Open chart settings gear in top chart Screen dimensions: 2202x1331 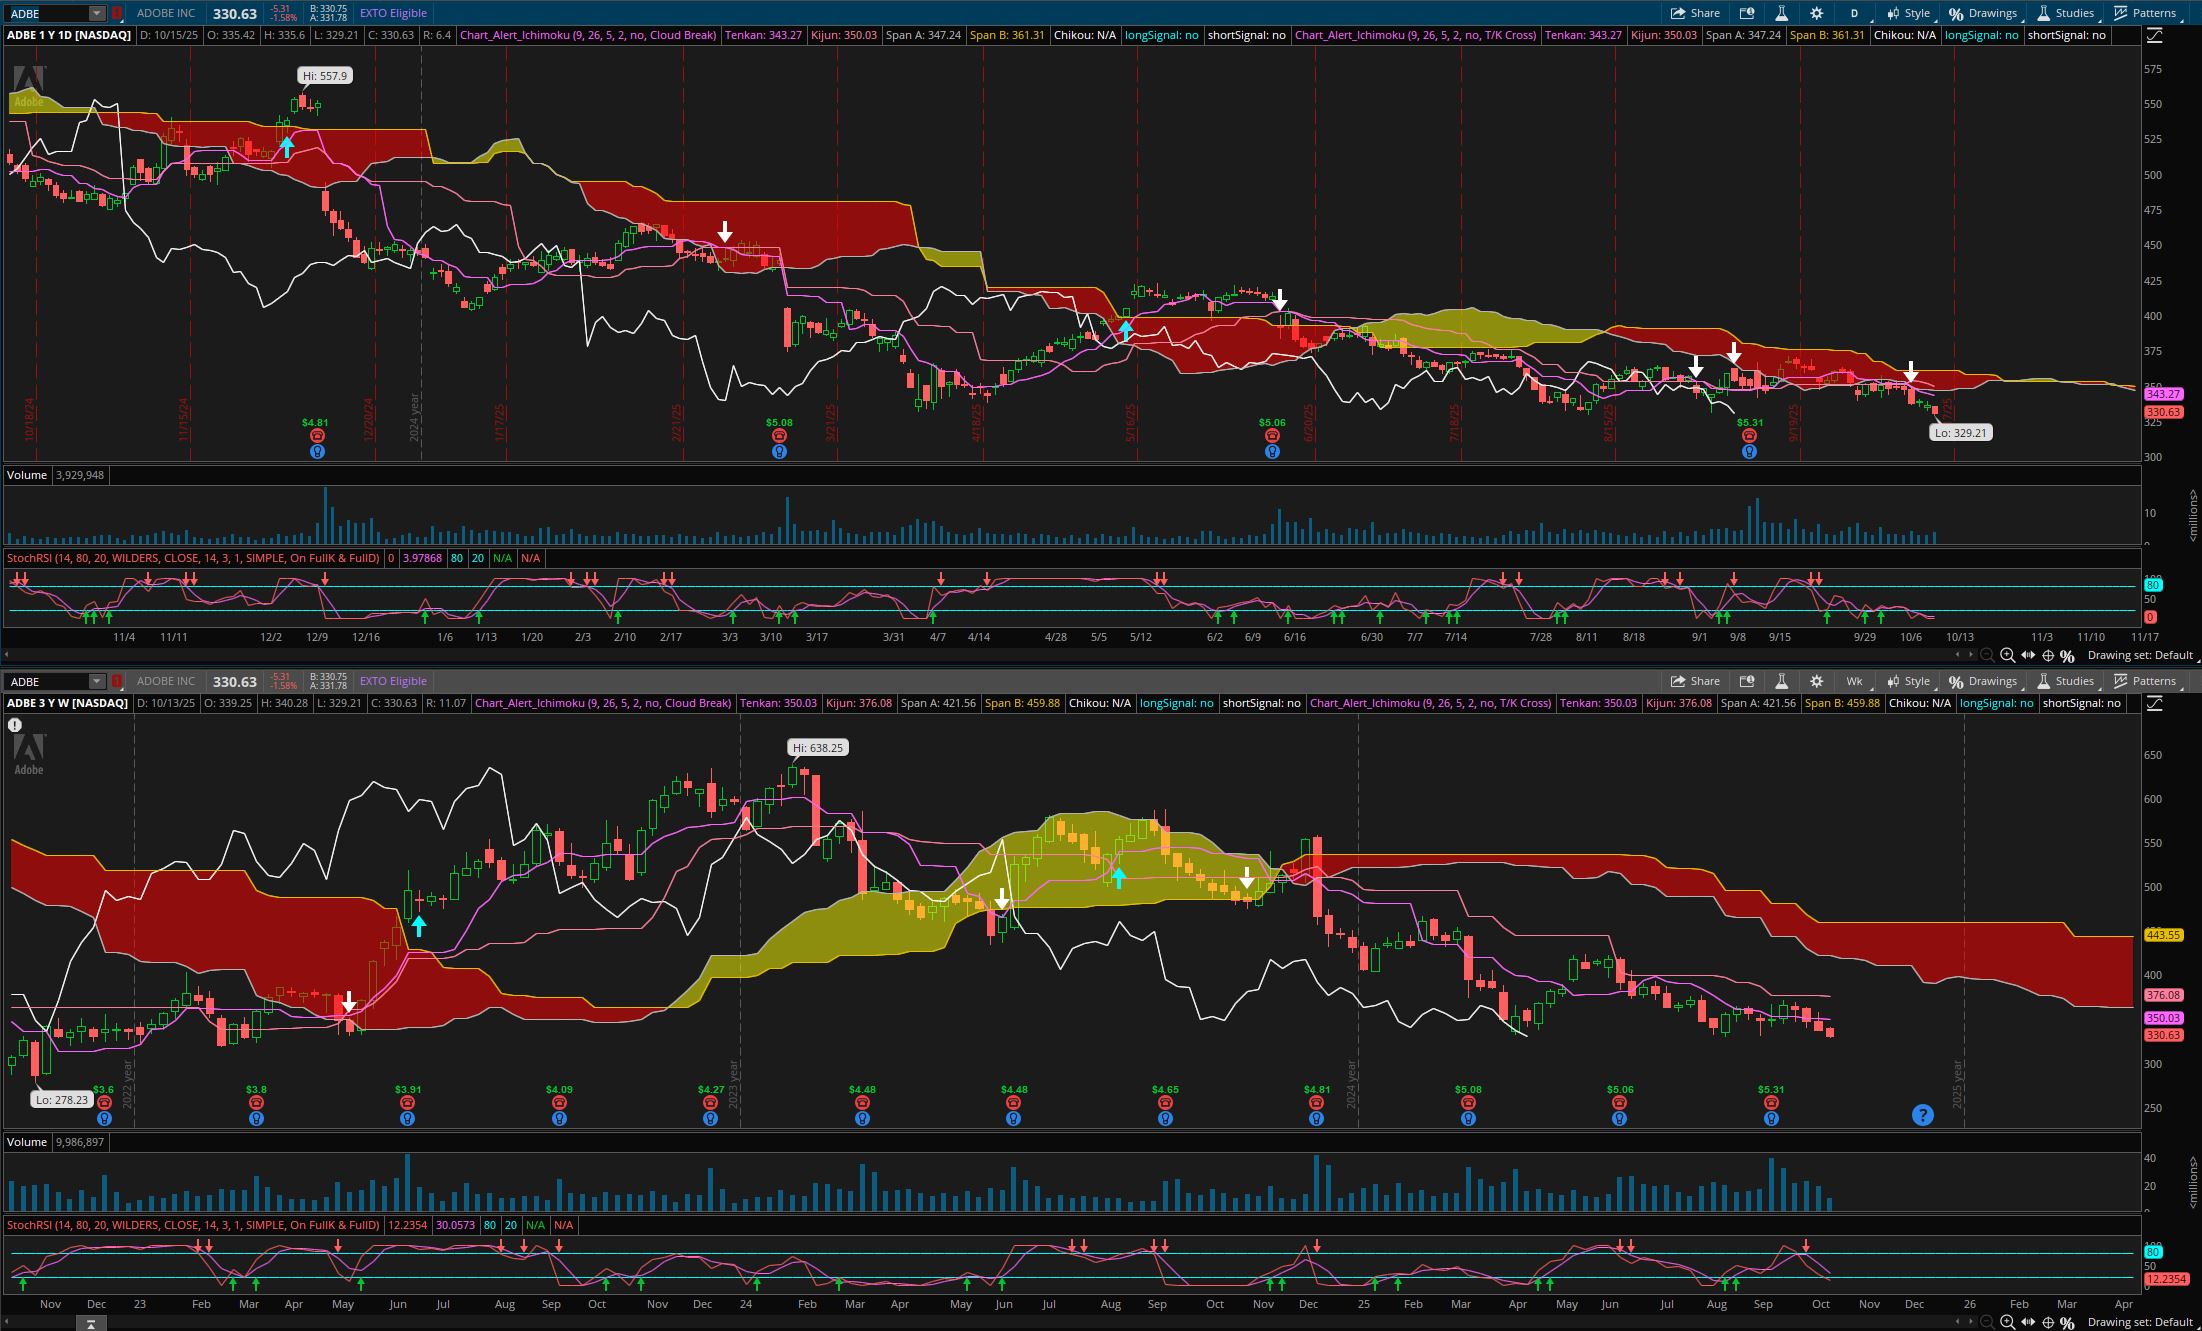(1816, 13)
